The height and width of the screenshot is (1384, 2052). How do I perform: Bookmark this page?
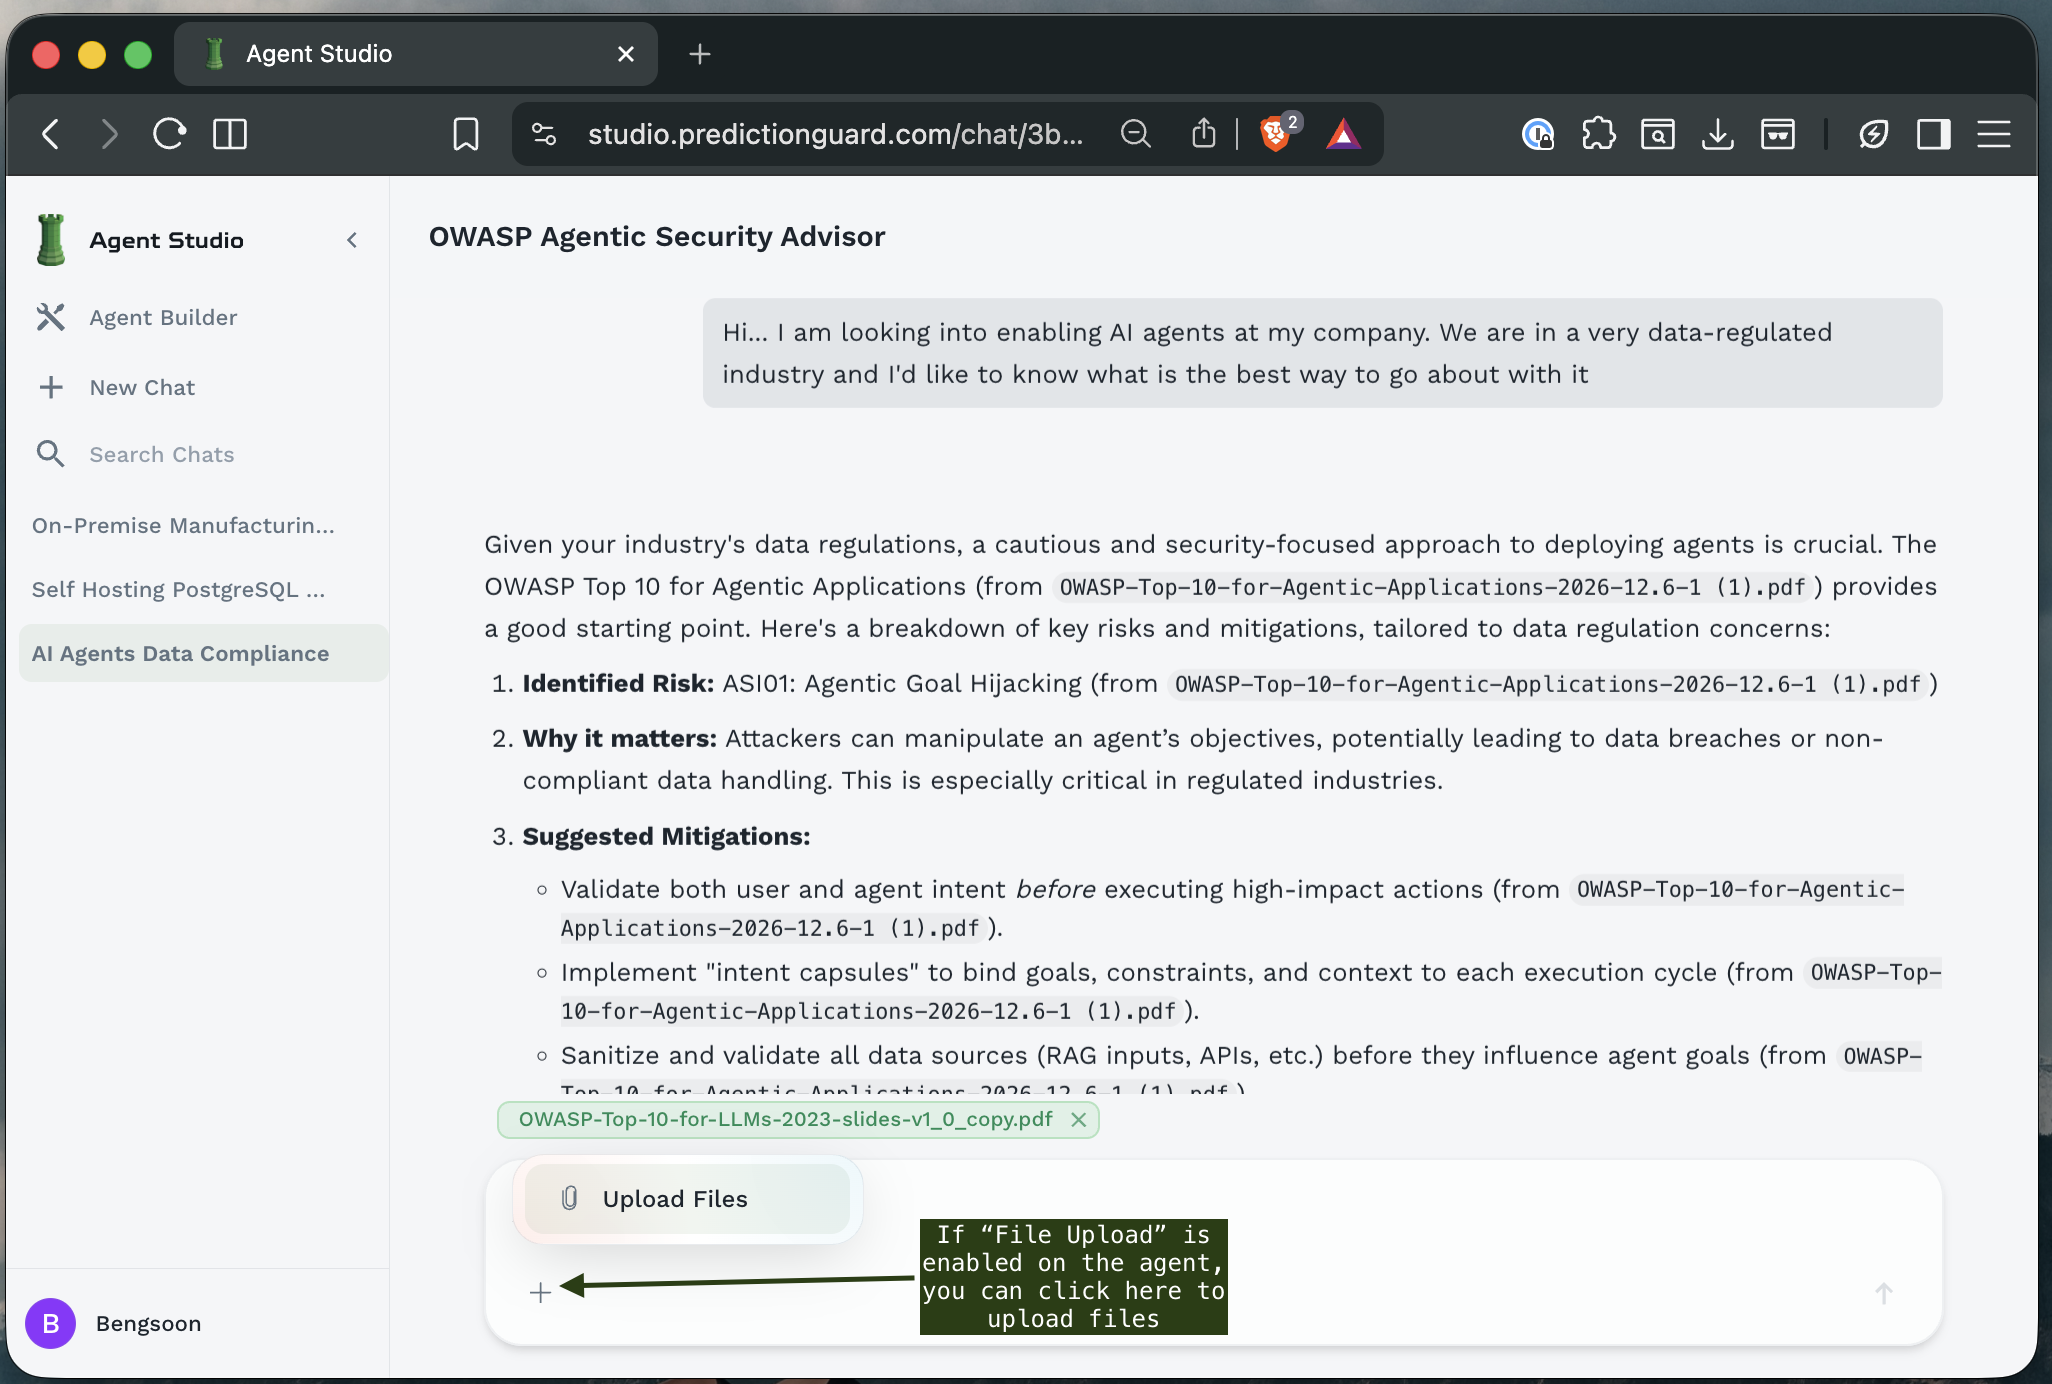point(466,134)
